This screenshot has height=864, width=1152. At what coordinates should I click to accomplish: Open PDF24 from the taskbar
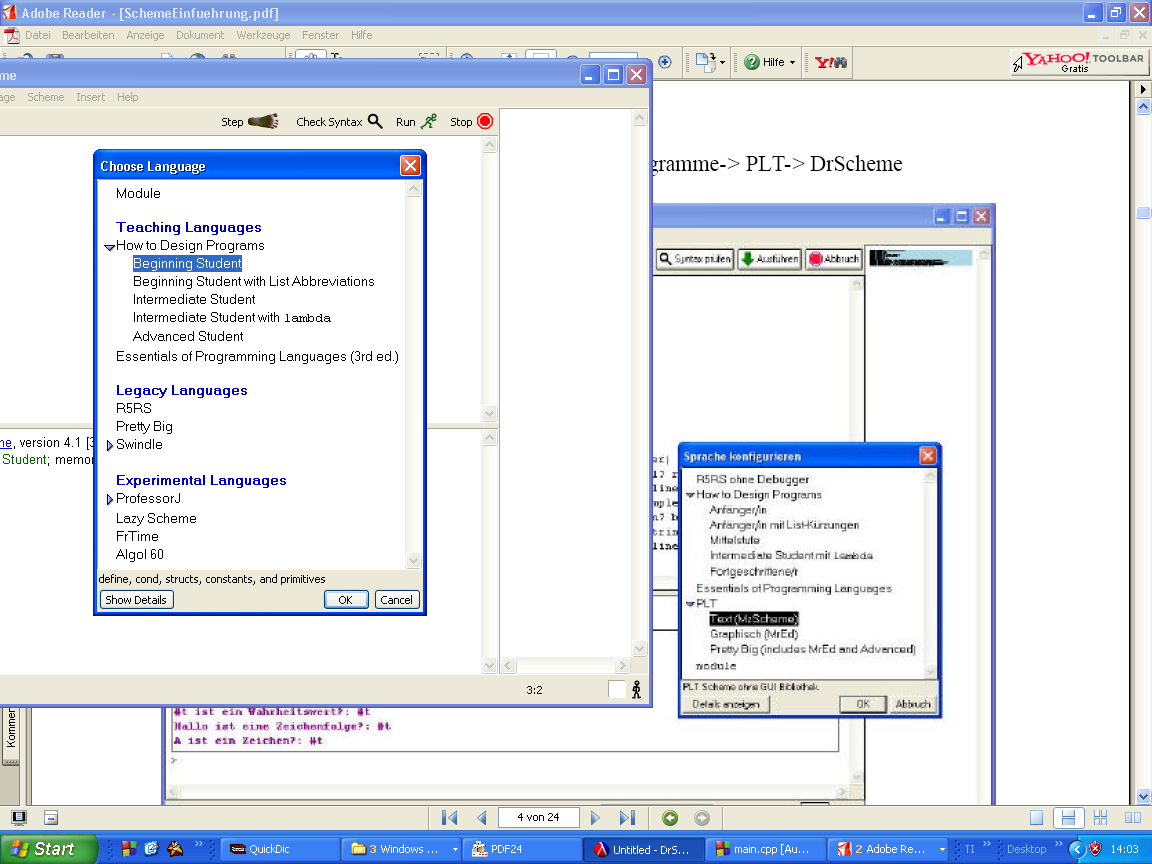click(524, 849)
